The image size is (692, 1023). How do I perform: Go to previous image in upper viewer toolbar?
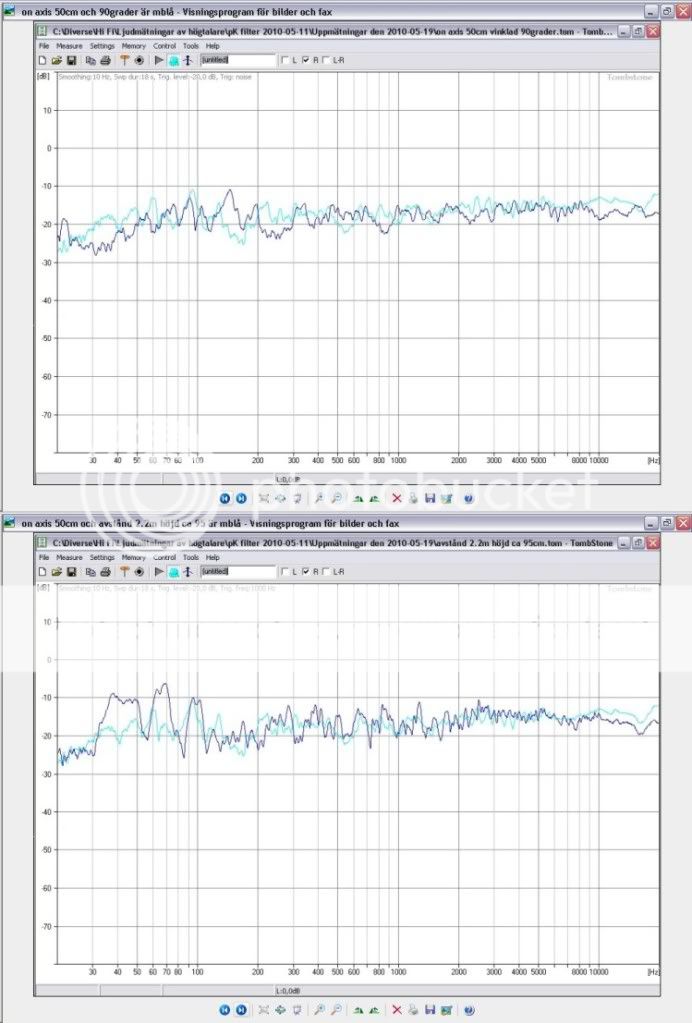tap(225, 498)
